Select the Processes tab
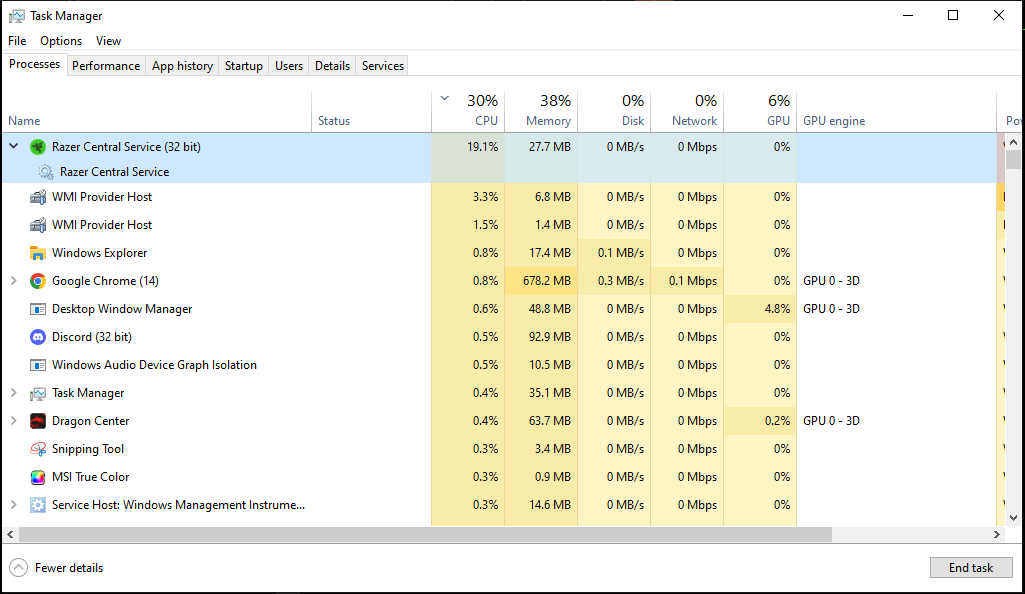Screen dimensions: 1025x594 (x=35, y=64)
